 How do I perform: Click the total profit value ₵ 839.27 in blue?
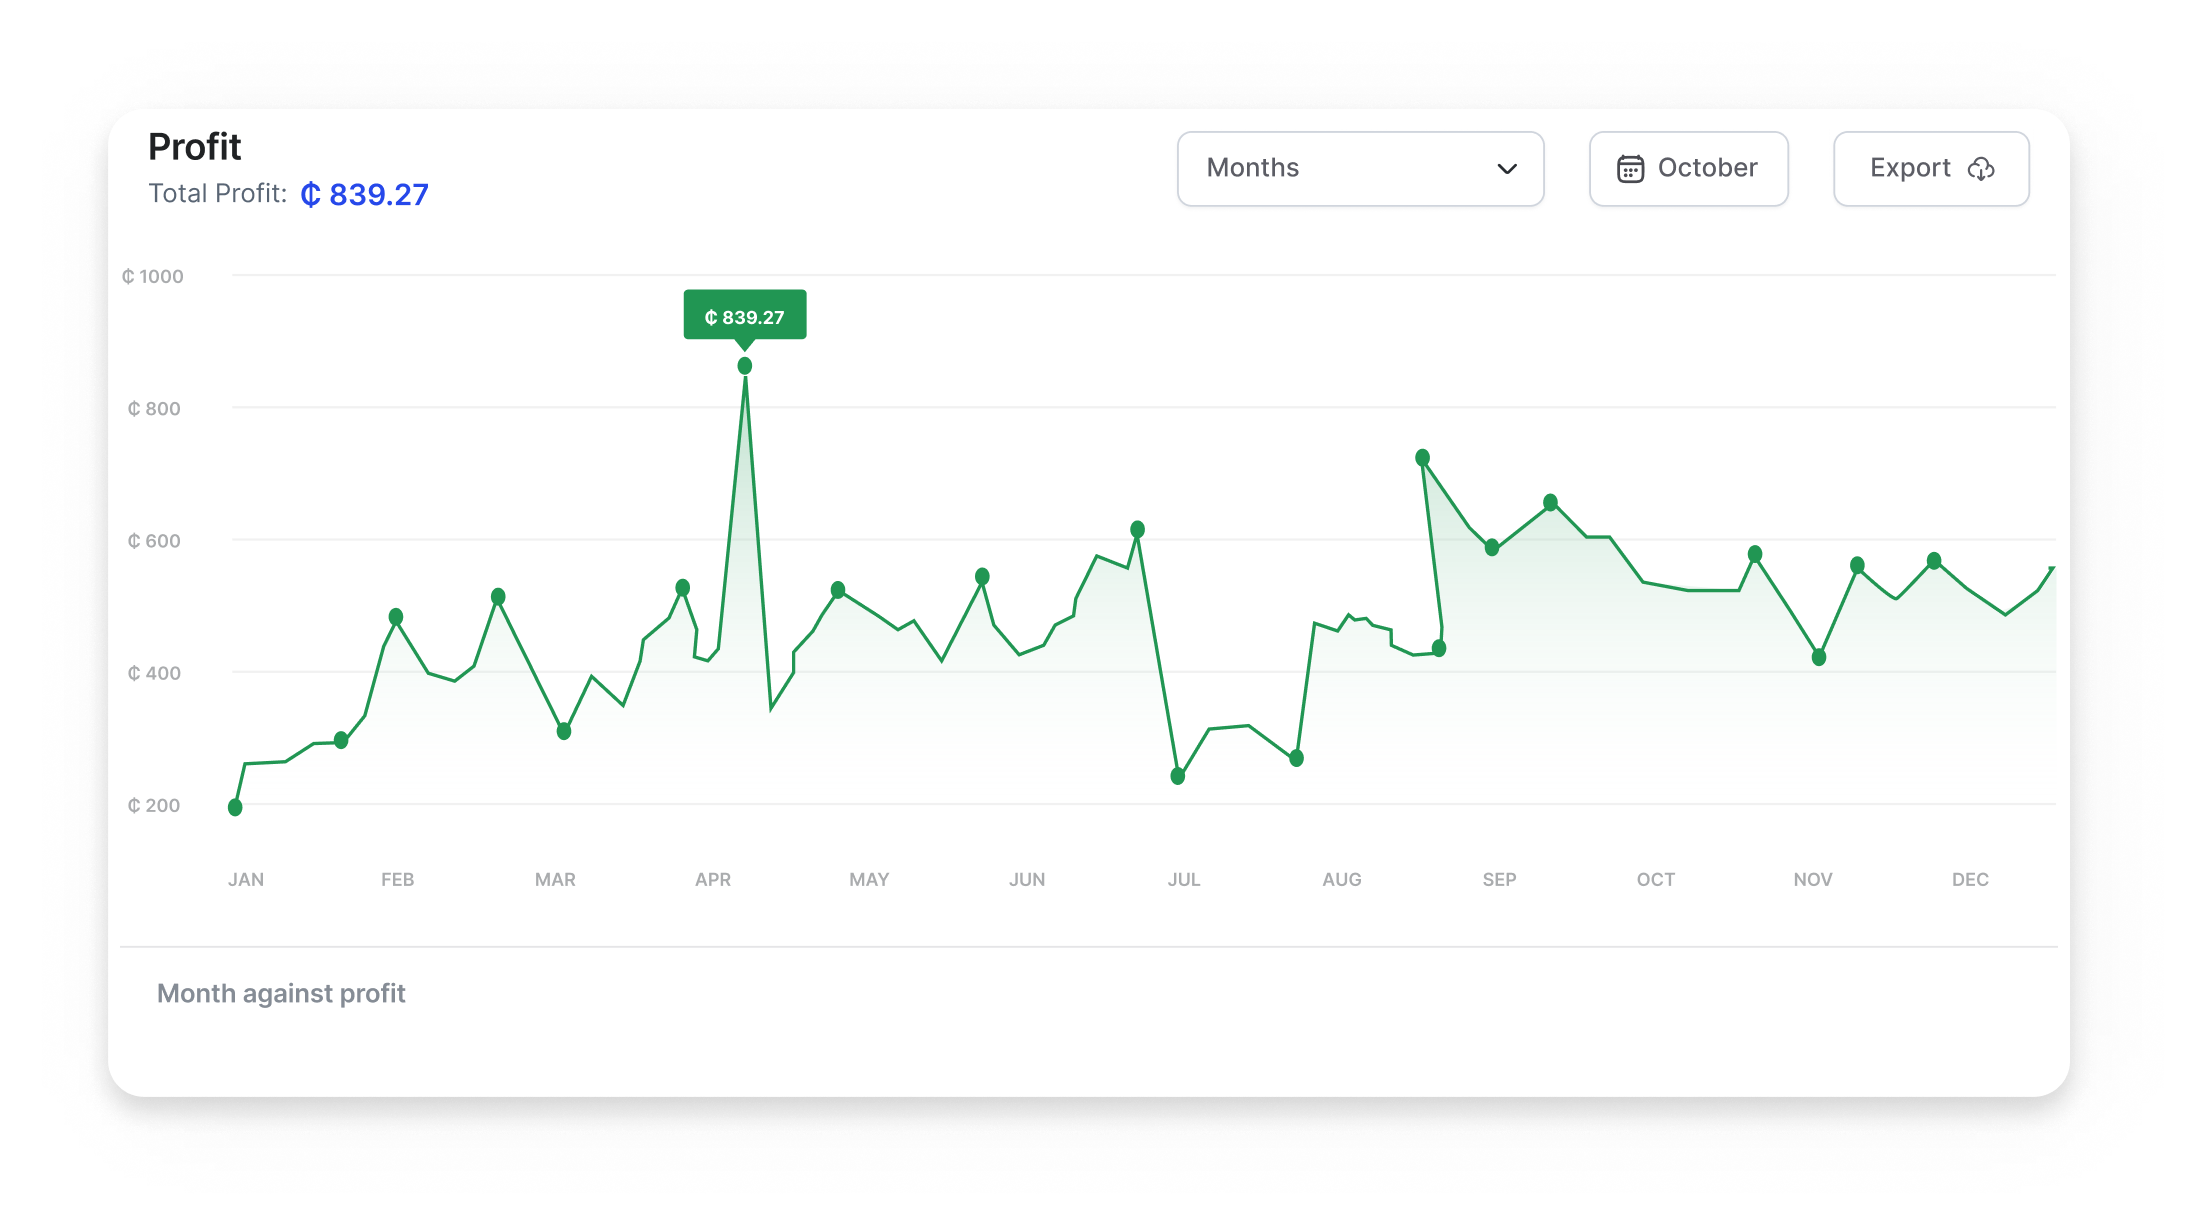click(x=364, y=194)
